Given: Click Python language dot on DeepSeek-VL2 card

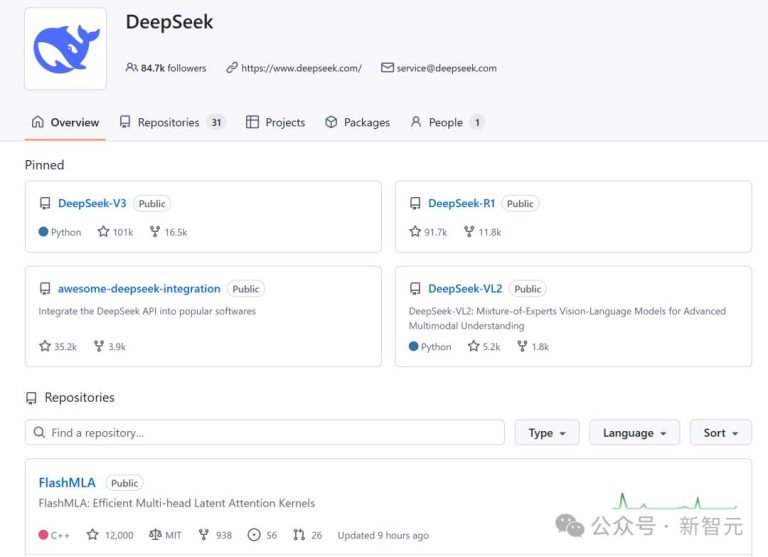Looking at the screenshot, I should [413, 346].
